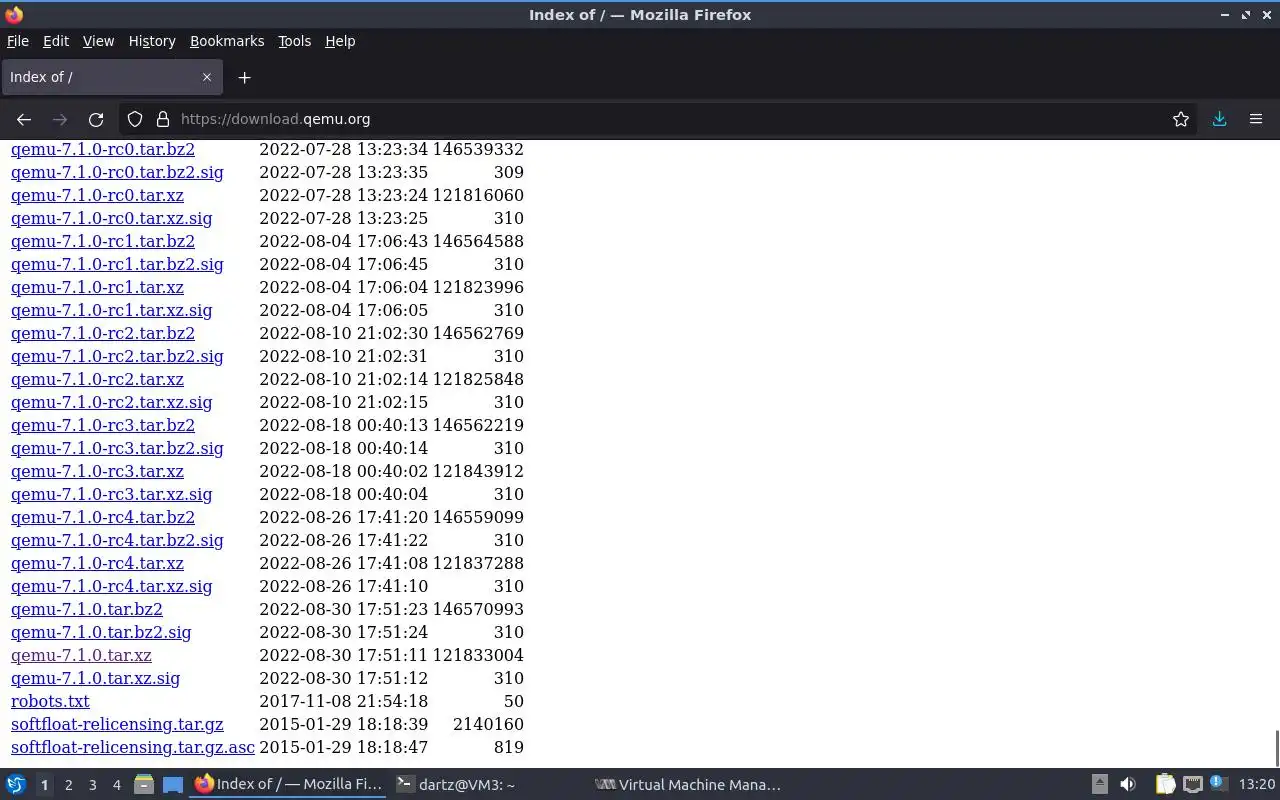Open the file manager taskbar icon

click(x=143, y=785)
